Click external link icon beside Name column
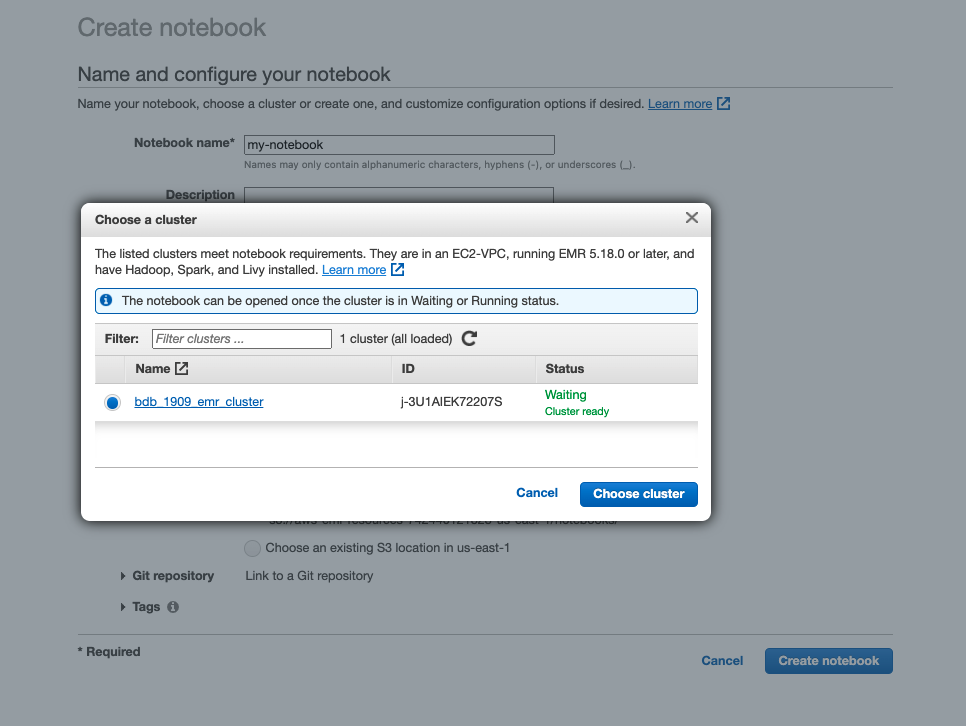Image resolution: width=966 pixels, height=726 pixels. (181, 369)
